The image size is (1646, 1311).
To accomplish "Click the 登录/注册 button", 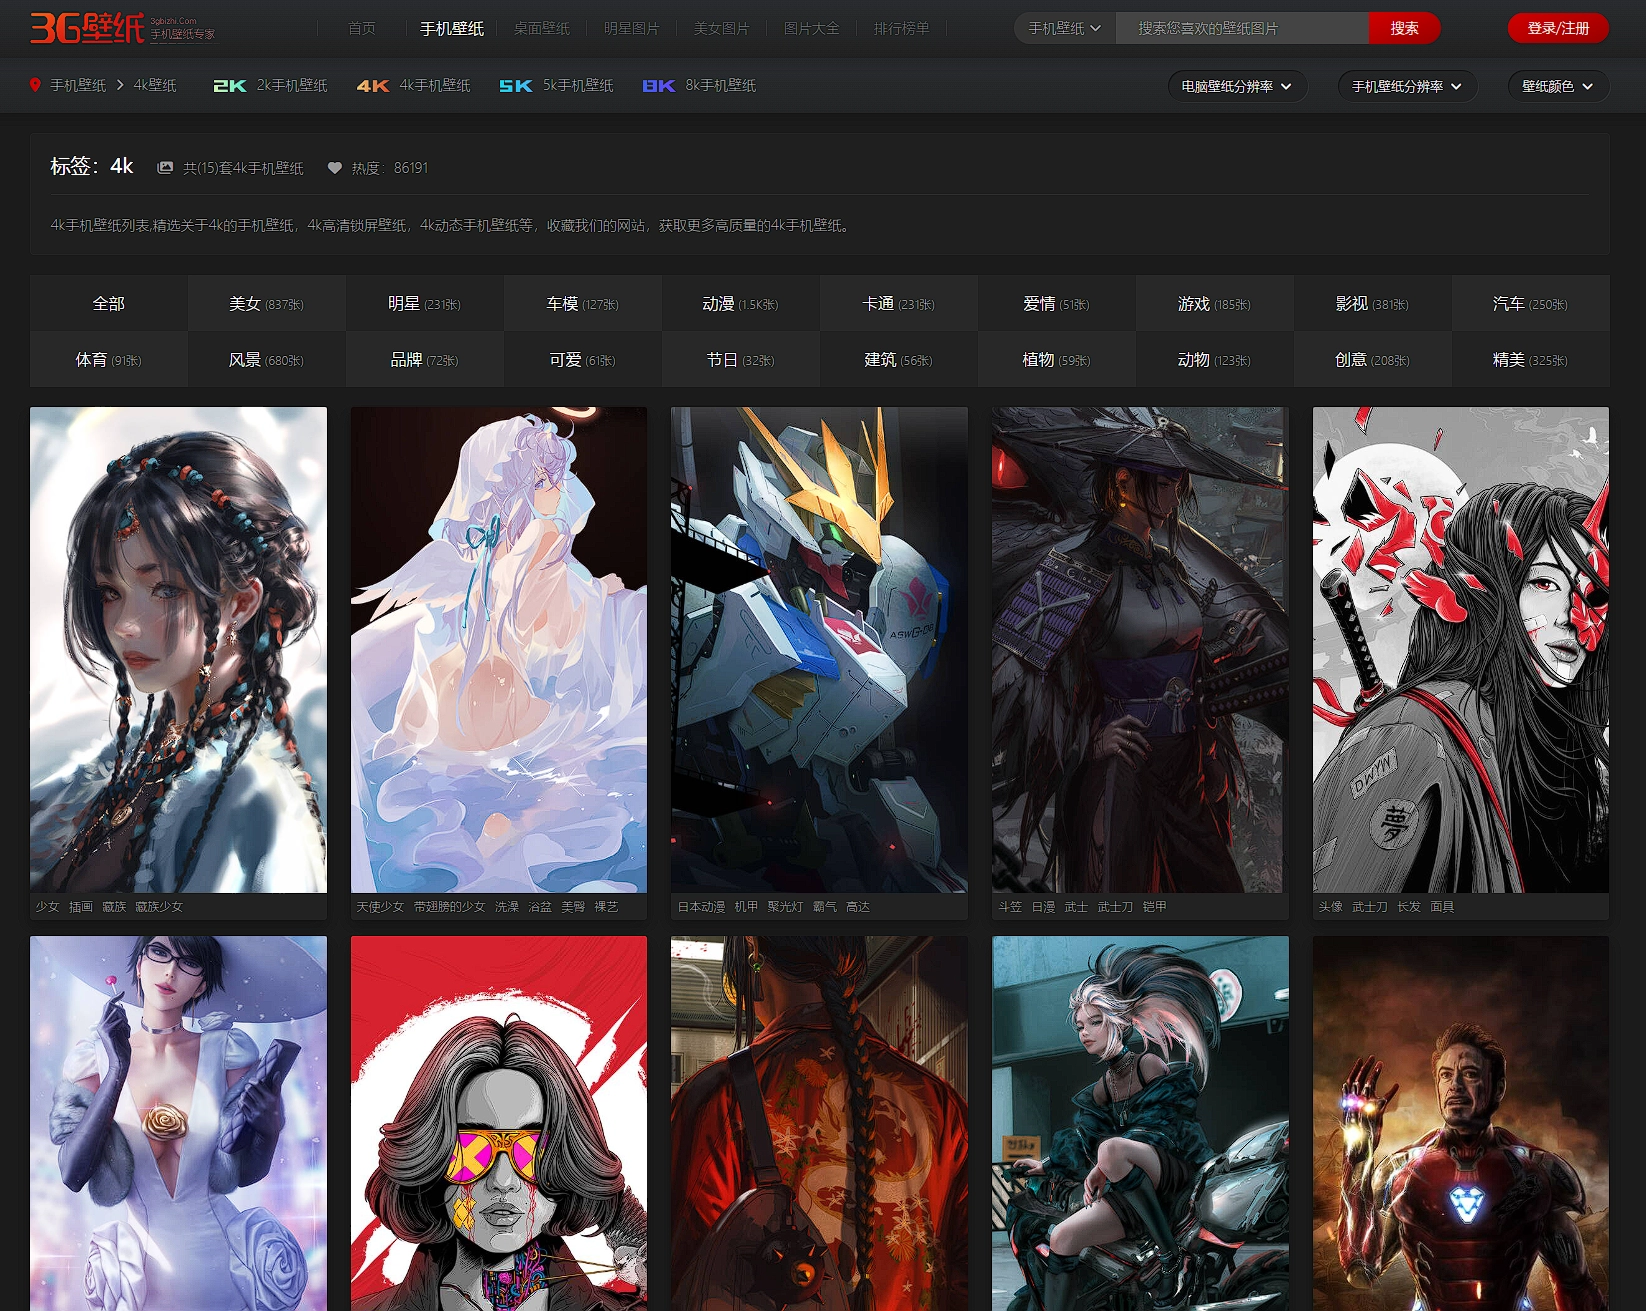I will point(1557,28).
